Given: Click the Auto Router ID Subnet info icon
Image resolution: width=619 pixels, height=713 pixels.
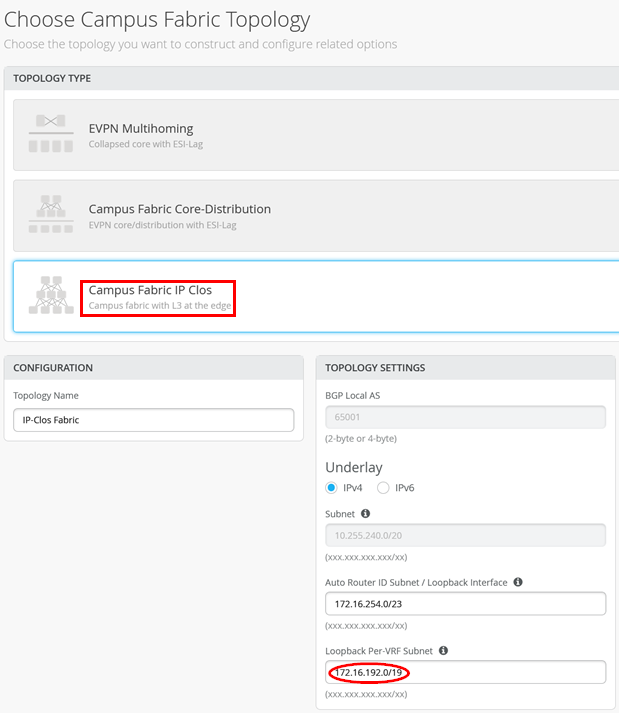Looking at the screenshot, I should (x=518, y=582).
